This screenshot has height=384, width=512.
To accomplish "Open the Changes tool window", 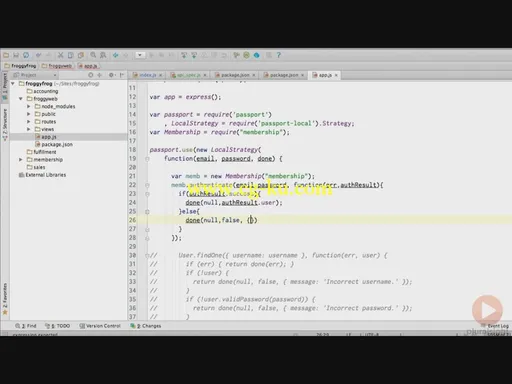I will [x=146, y=326].
